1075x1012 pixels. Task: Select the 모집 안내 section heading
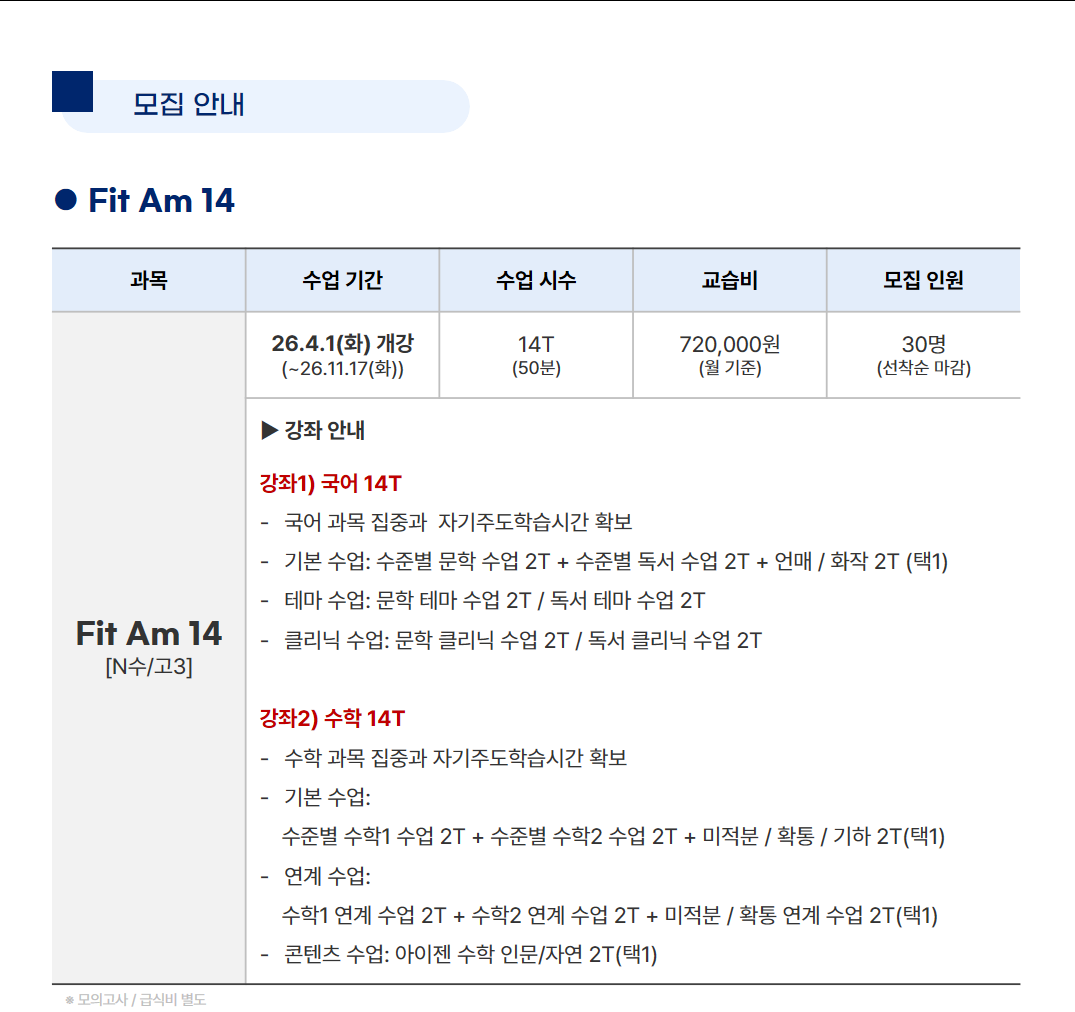click(189, 105)
